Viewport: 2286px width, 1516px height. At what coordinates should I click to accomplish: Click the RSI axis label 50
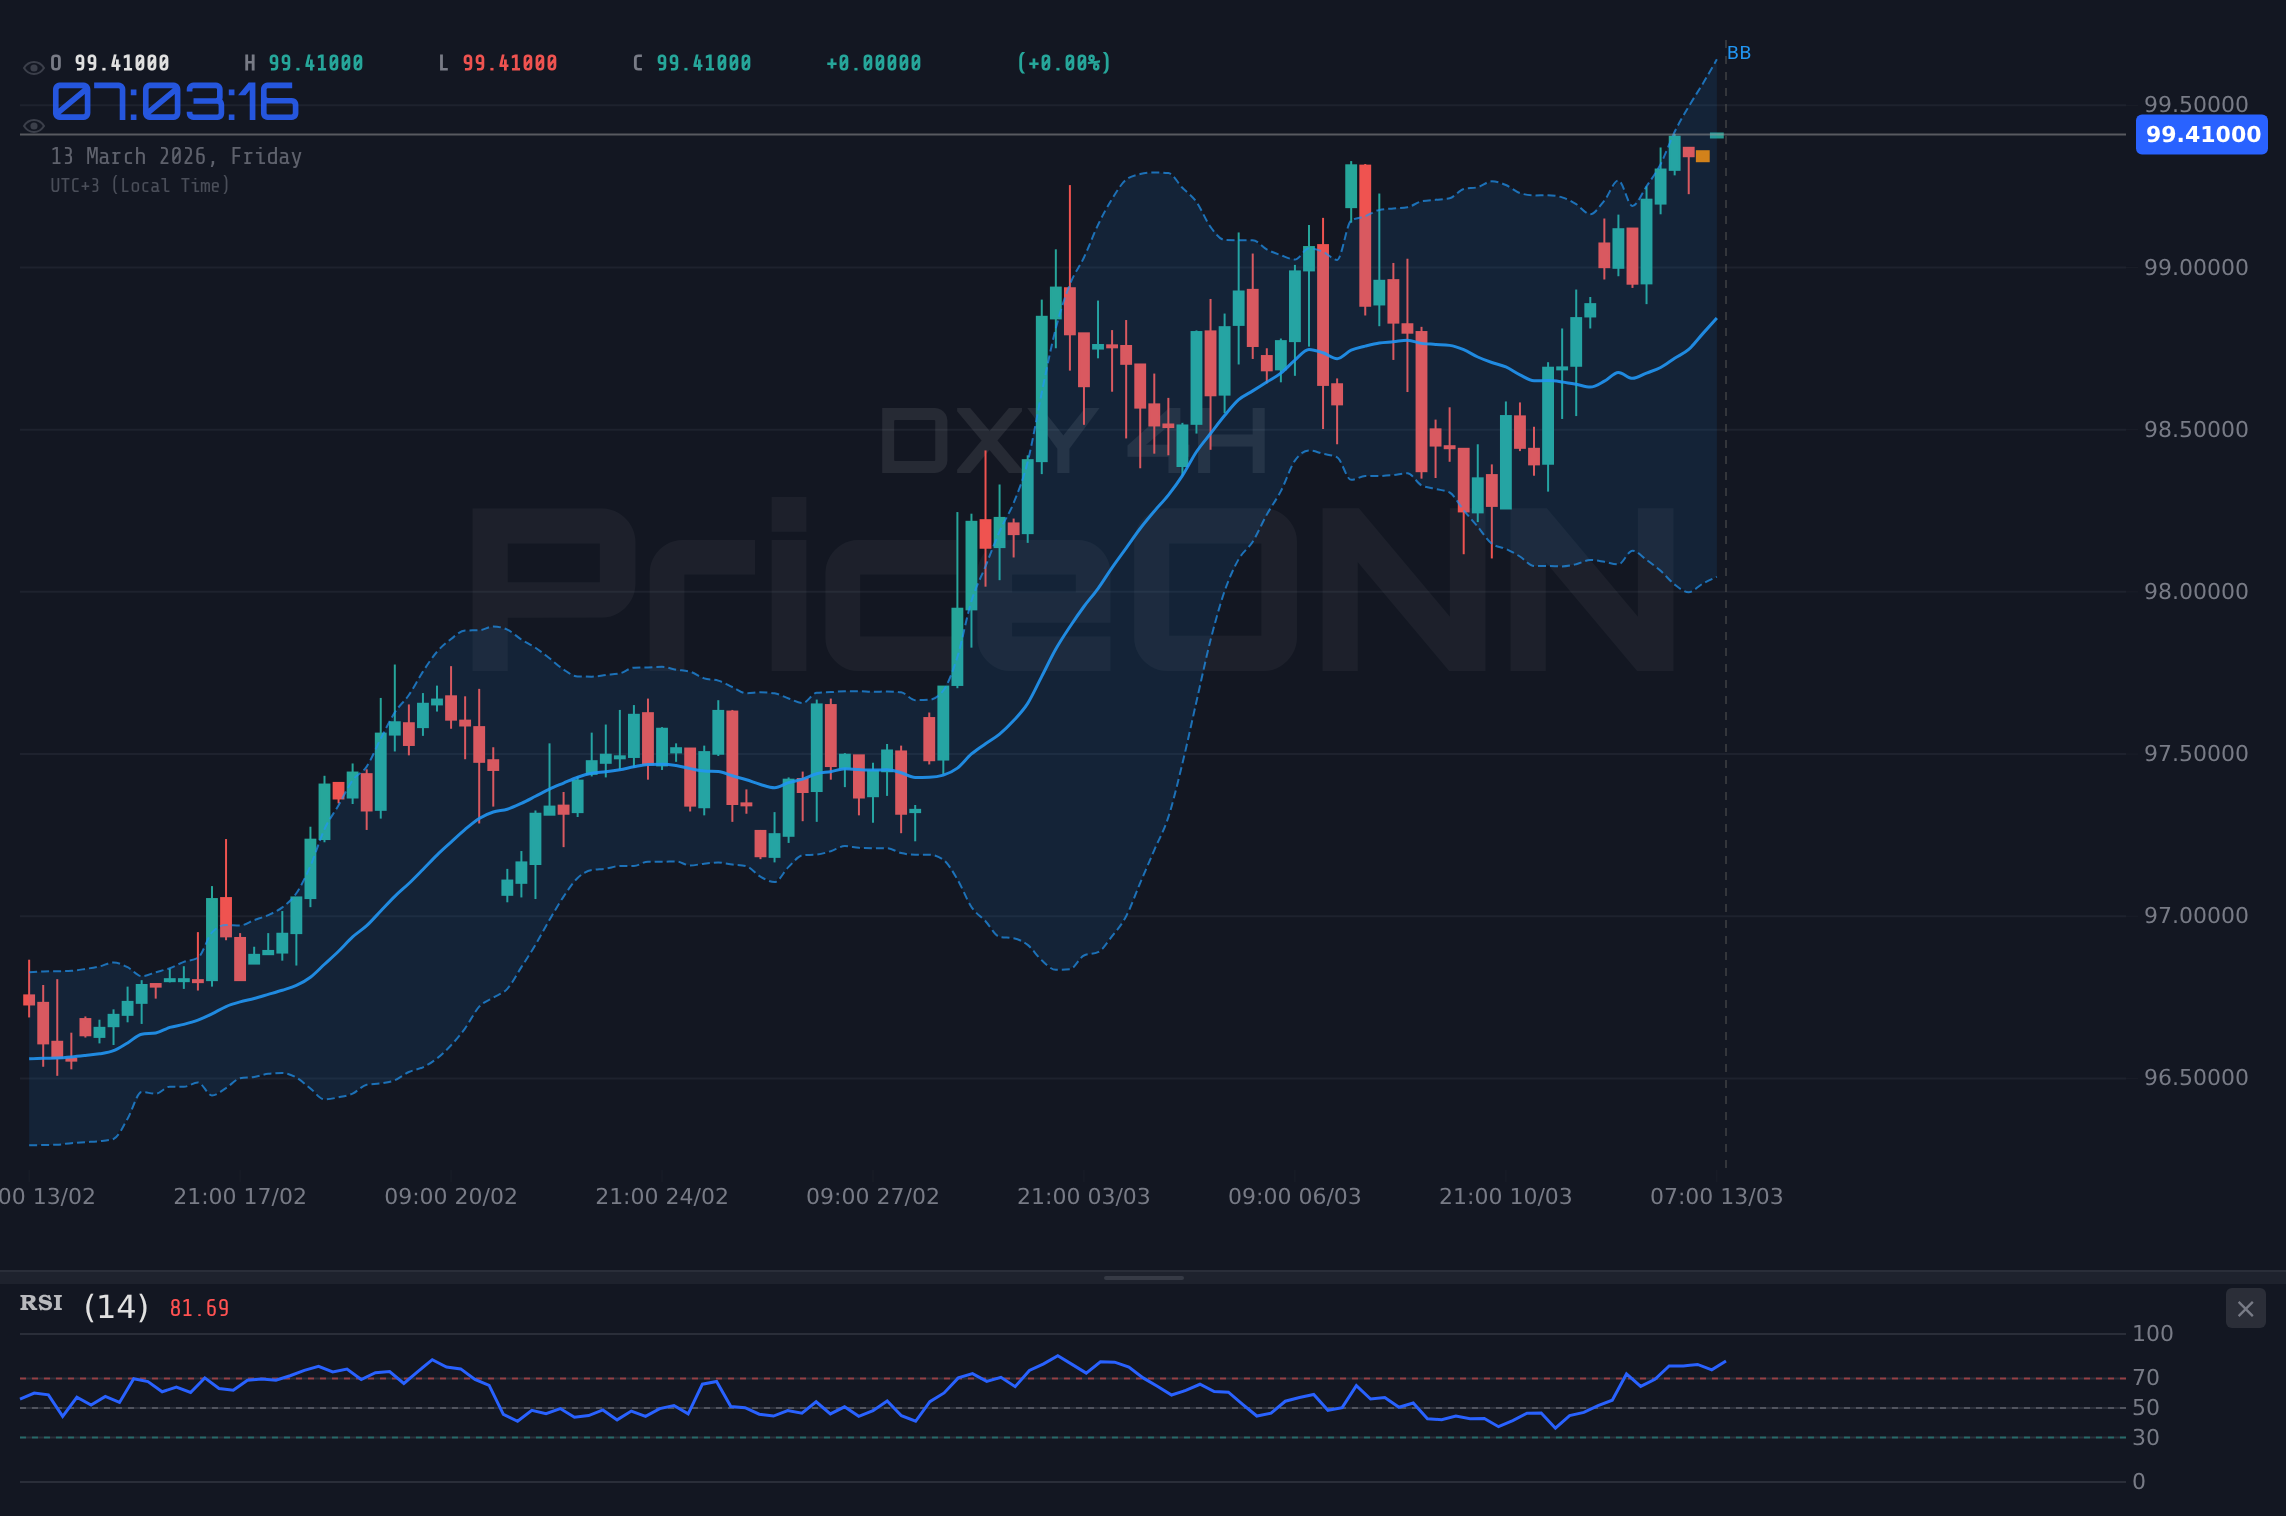[2146, 1407]
